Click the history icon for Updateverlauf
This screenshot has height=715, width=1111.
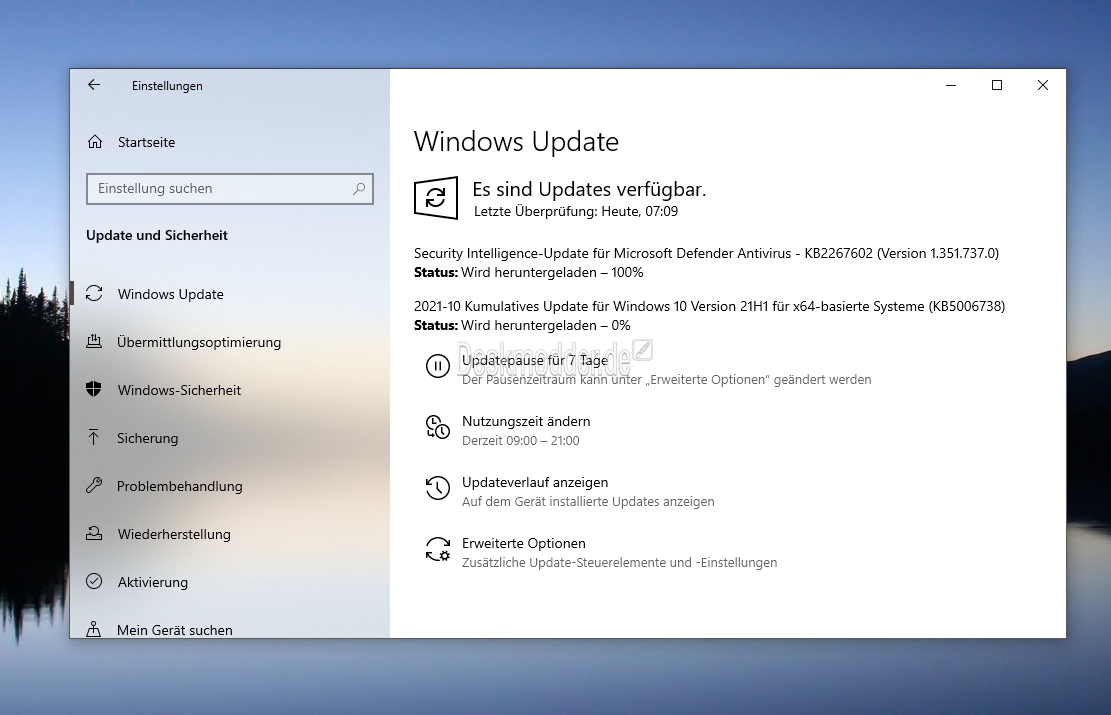(x=438, y=488)
